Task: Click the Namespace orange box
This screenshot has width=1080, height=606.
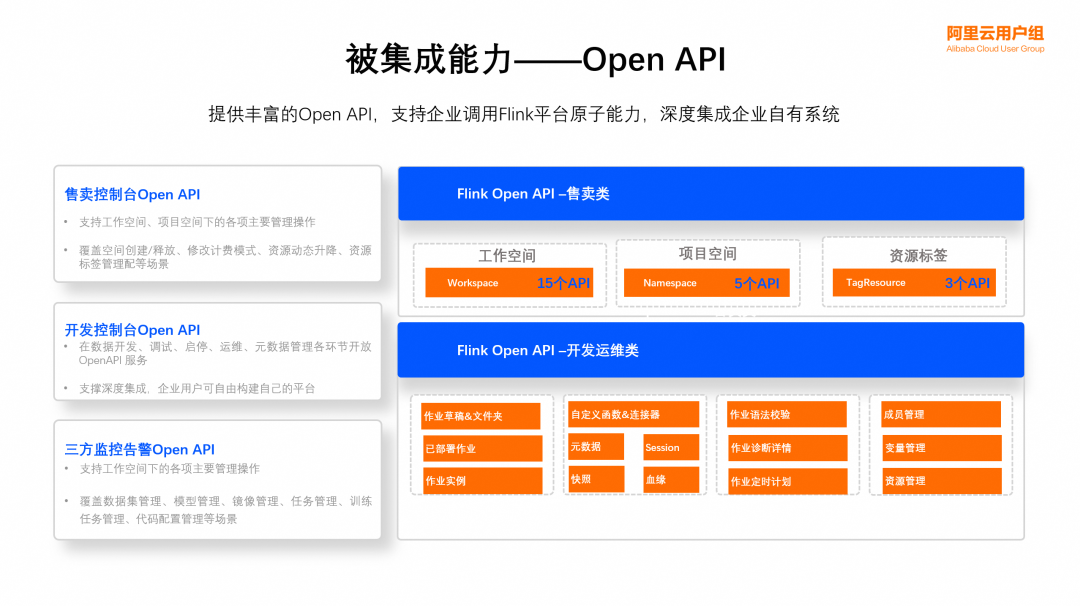Action: pyautogui.click(x=707, y=283)
